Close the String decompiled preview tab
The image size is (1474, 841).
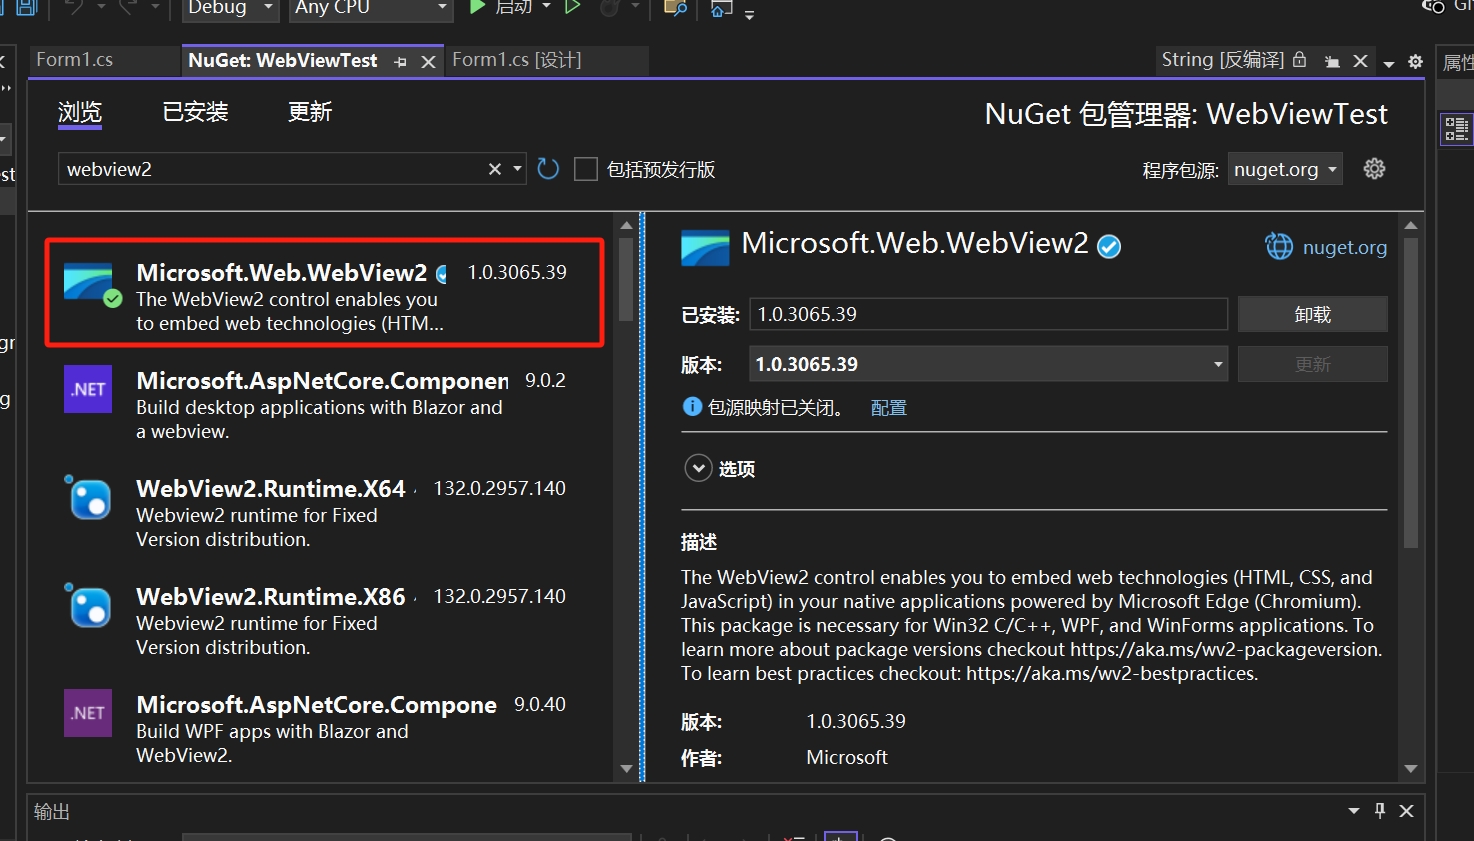coord(1360,61)
